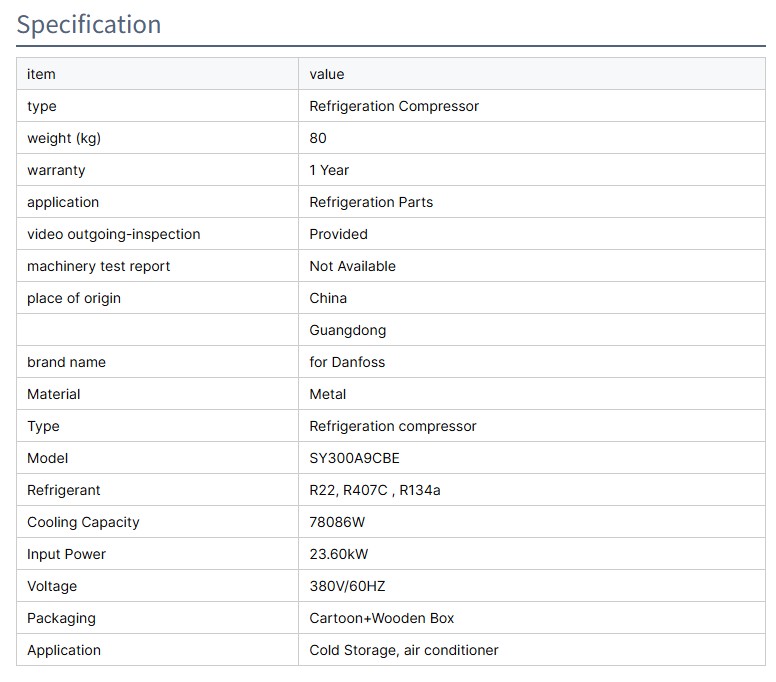Viewport: 776px width, 682px height.
Task: Click the model number SY300A9CBE
Action: [x=354, y=458]
